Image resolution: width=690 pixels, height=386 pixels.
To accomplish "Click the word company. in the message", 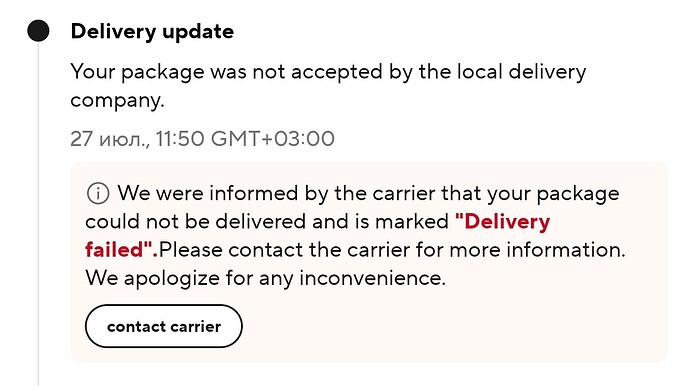I will [x=117, y=100].
